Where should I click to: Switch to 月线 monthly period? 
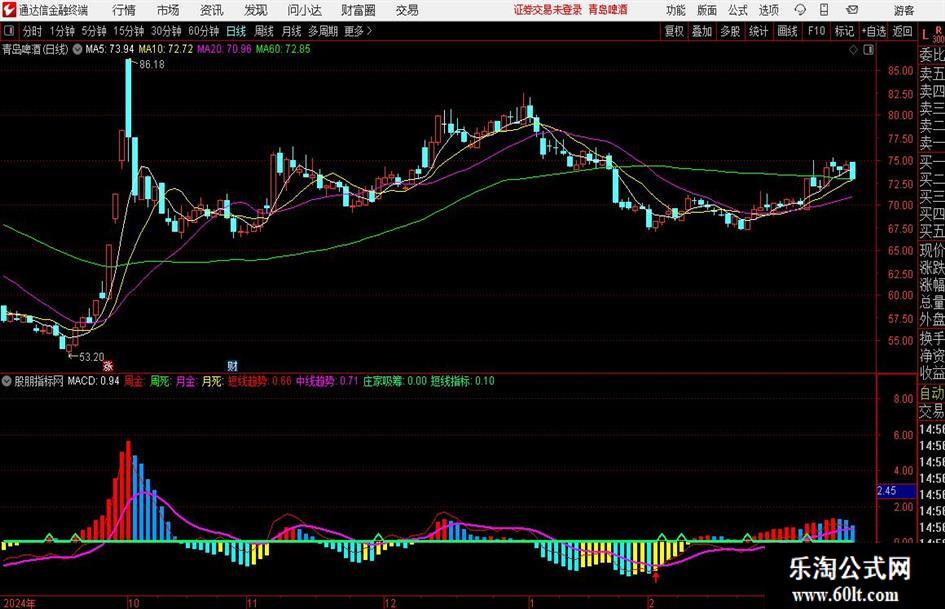click(x=292, y=31)
